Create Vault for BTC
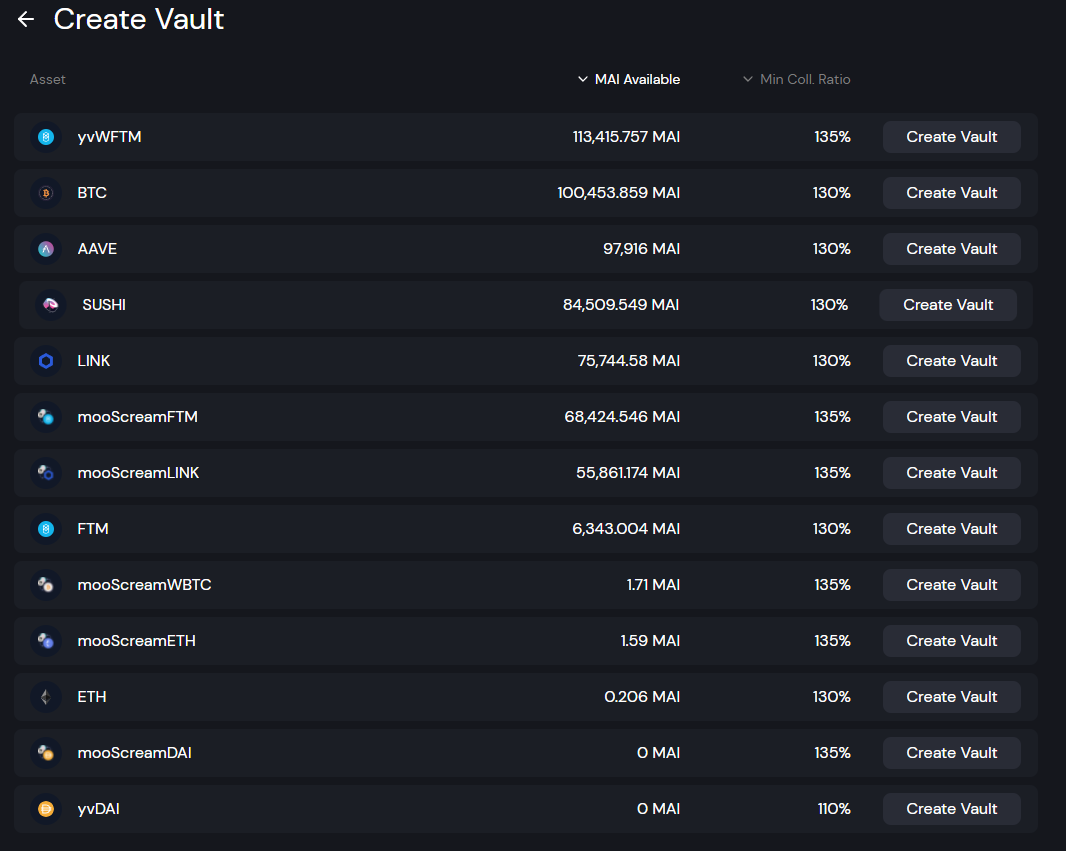Image resolution: width=1066 pixels, height=851 pixels. click(x=951, y=193)
